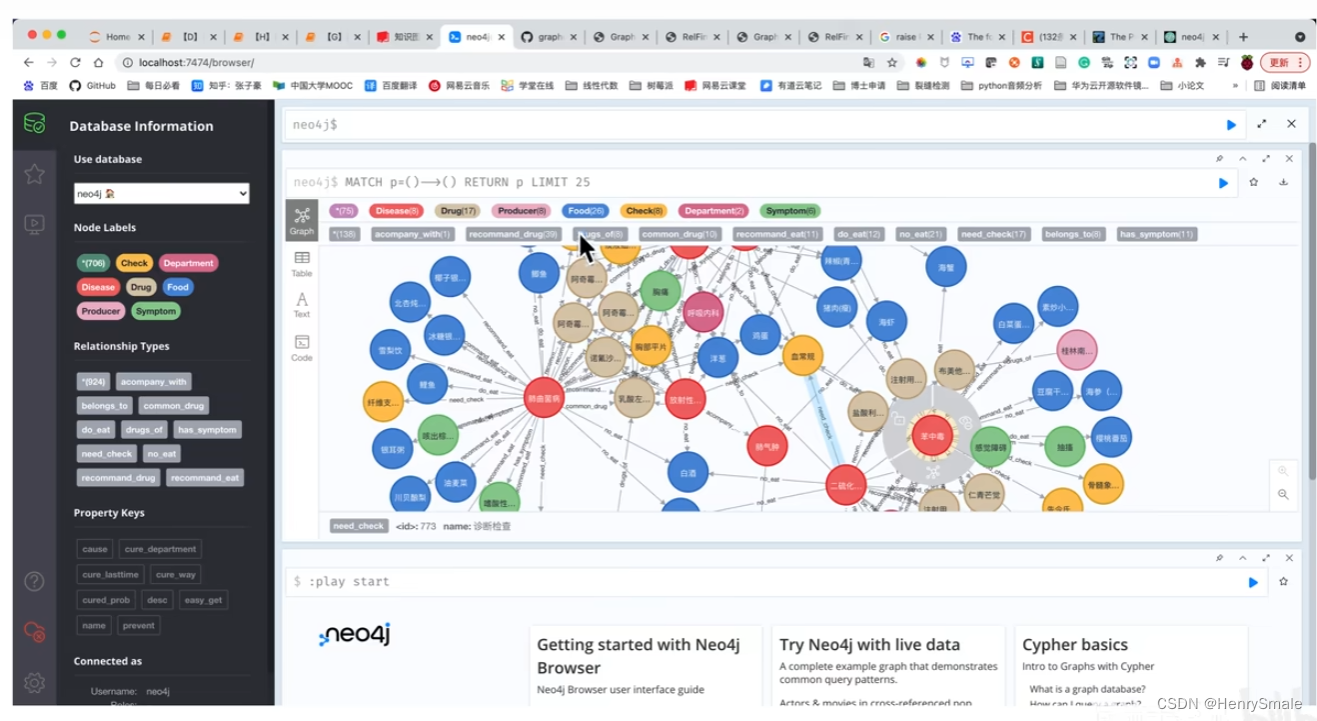Select the acompany_with relationship type in the sidebar
1317x721 pixels.
[153, 382]
